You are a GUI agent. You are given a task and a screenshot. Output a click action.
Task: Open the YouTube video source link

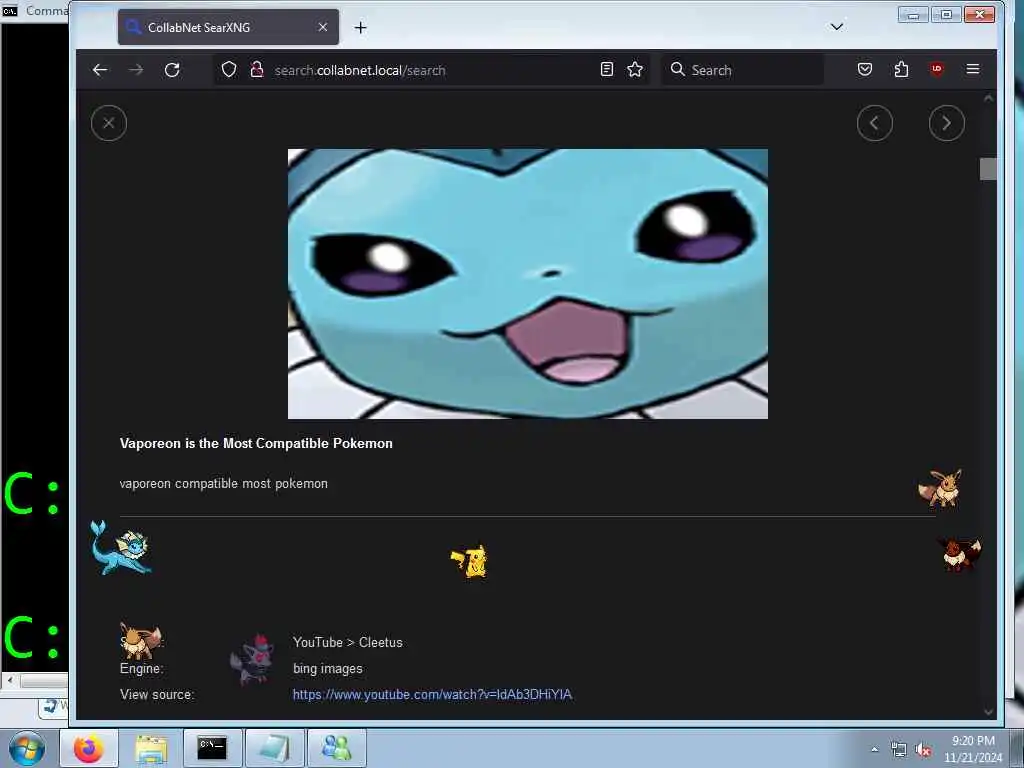(x=432, y=694)
